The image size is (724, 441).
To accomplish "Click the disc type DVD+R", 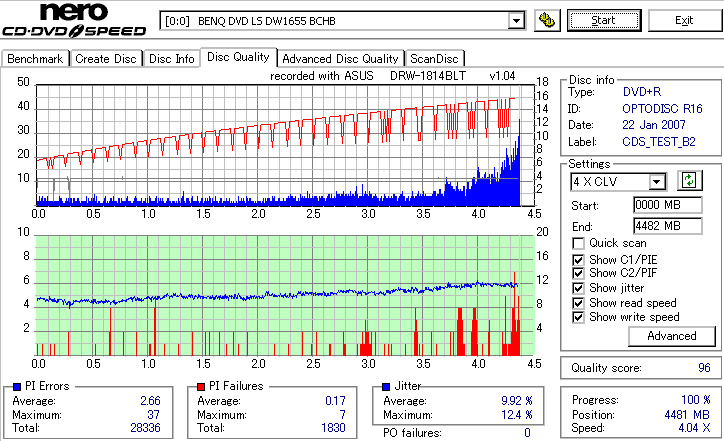I will click(642, 92).
